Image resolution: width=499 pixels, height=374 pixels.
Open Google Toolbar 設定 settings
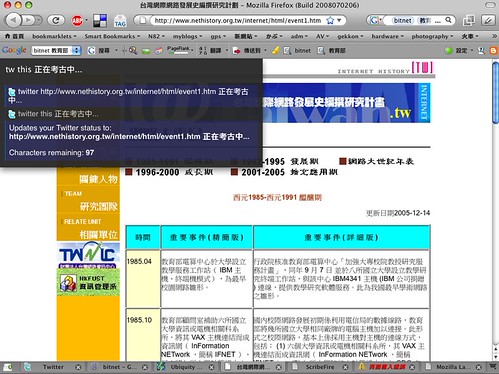pyautogui.click(x=457, y=50)
